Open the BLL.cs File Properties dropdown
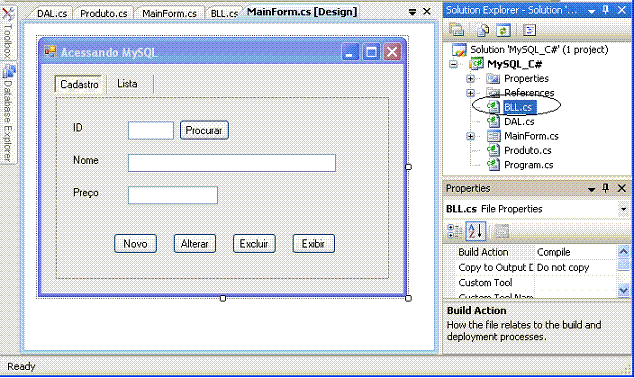Image resolution: width=634 pixels, height=378 pixels. click(x=623, y=209)
